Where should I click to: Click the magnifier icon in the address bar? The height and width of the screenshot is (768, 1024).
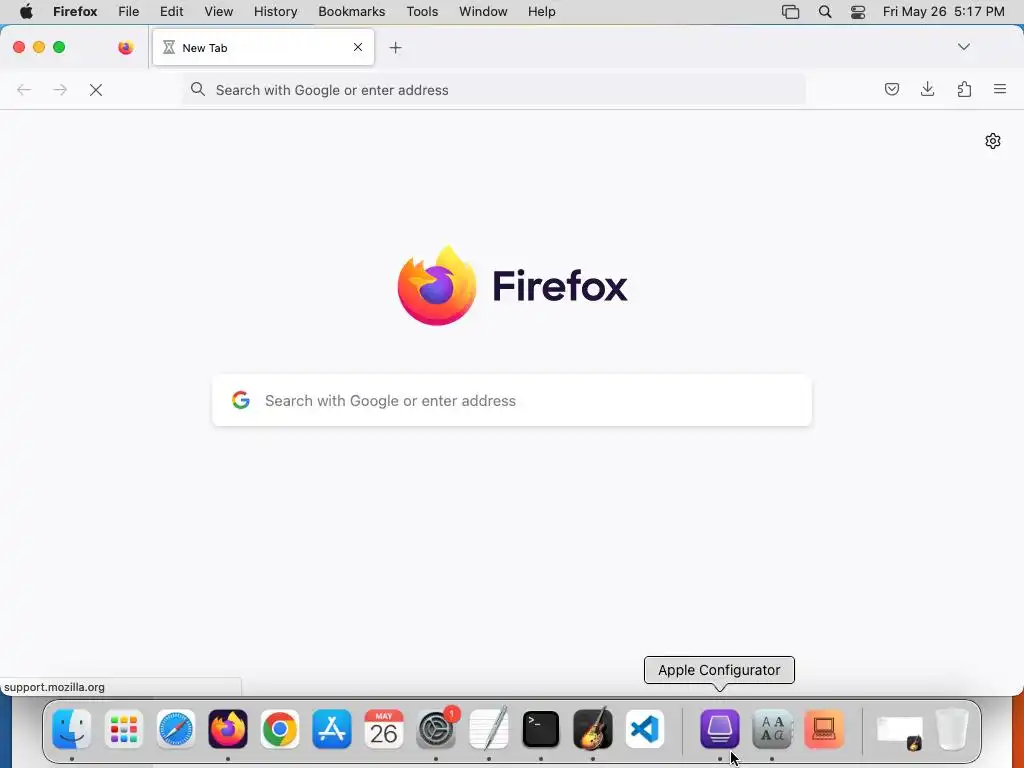point(198,89)
